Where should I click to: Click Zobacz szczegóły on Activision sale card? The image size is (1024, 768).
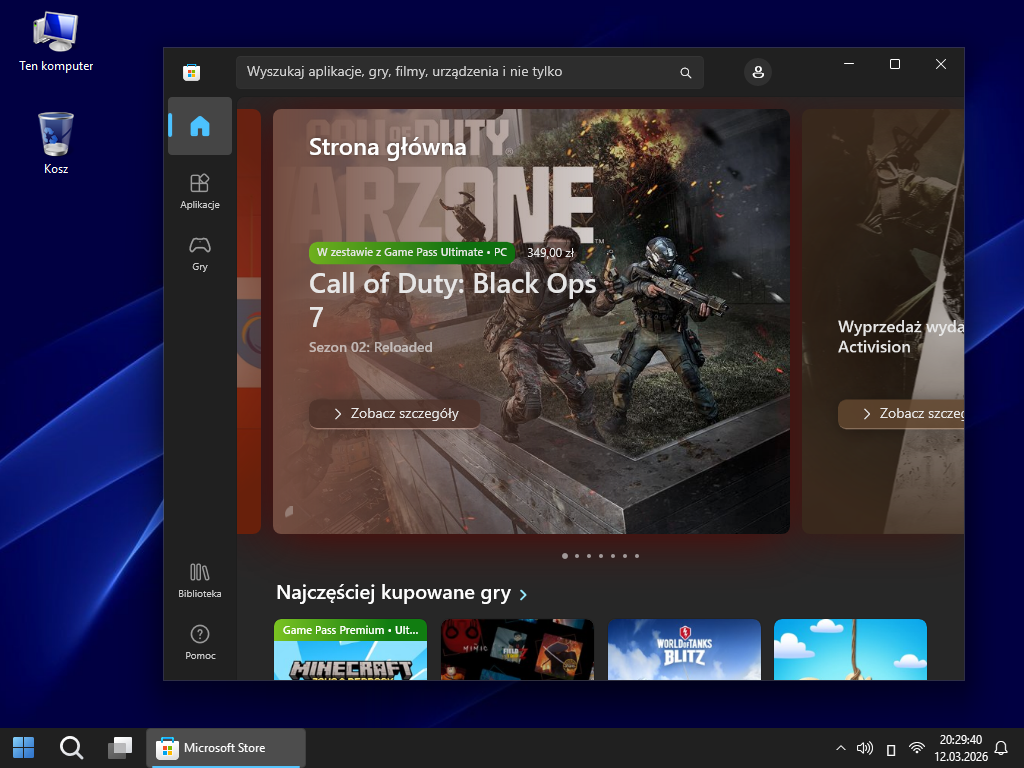pyautogui.click(x=900, y=414)
